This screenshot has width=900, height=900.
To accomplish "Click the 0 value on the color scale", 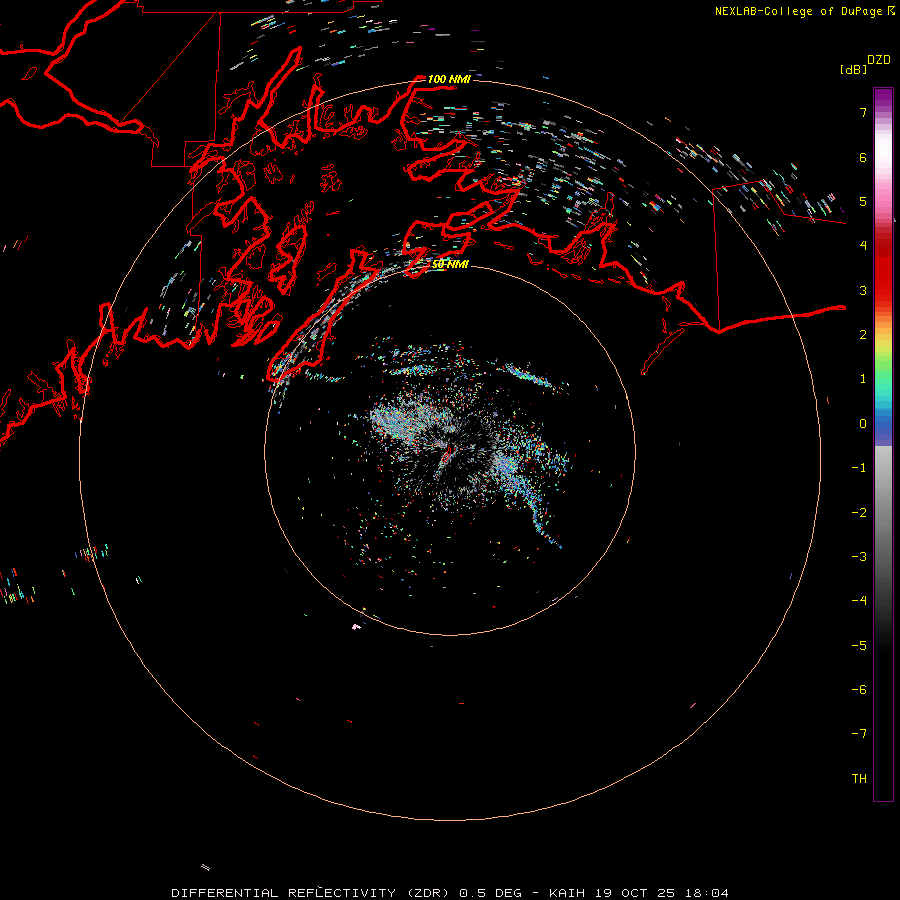I will pos(863,424).
